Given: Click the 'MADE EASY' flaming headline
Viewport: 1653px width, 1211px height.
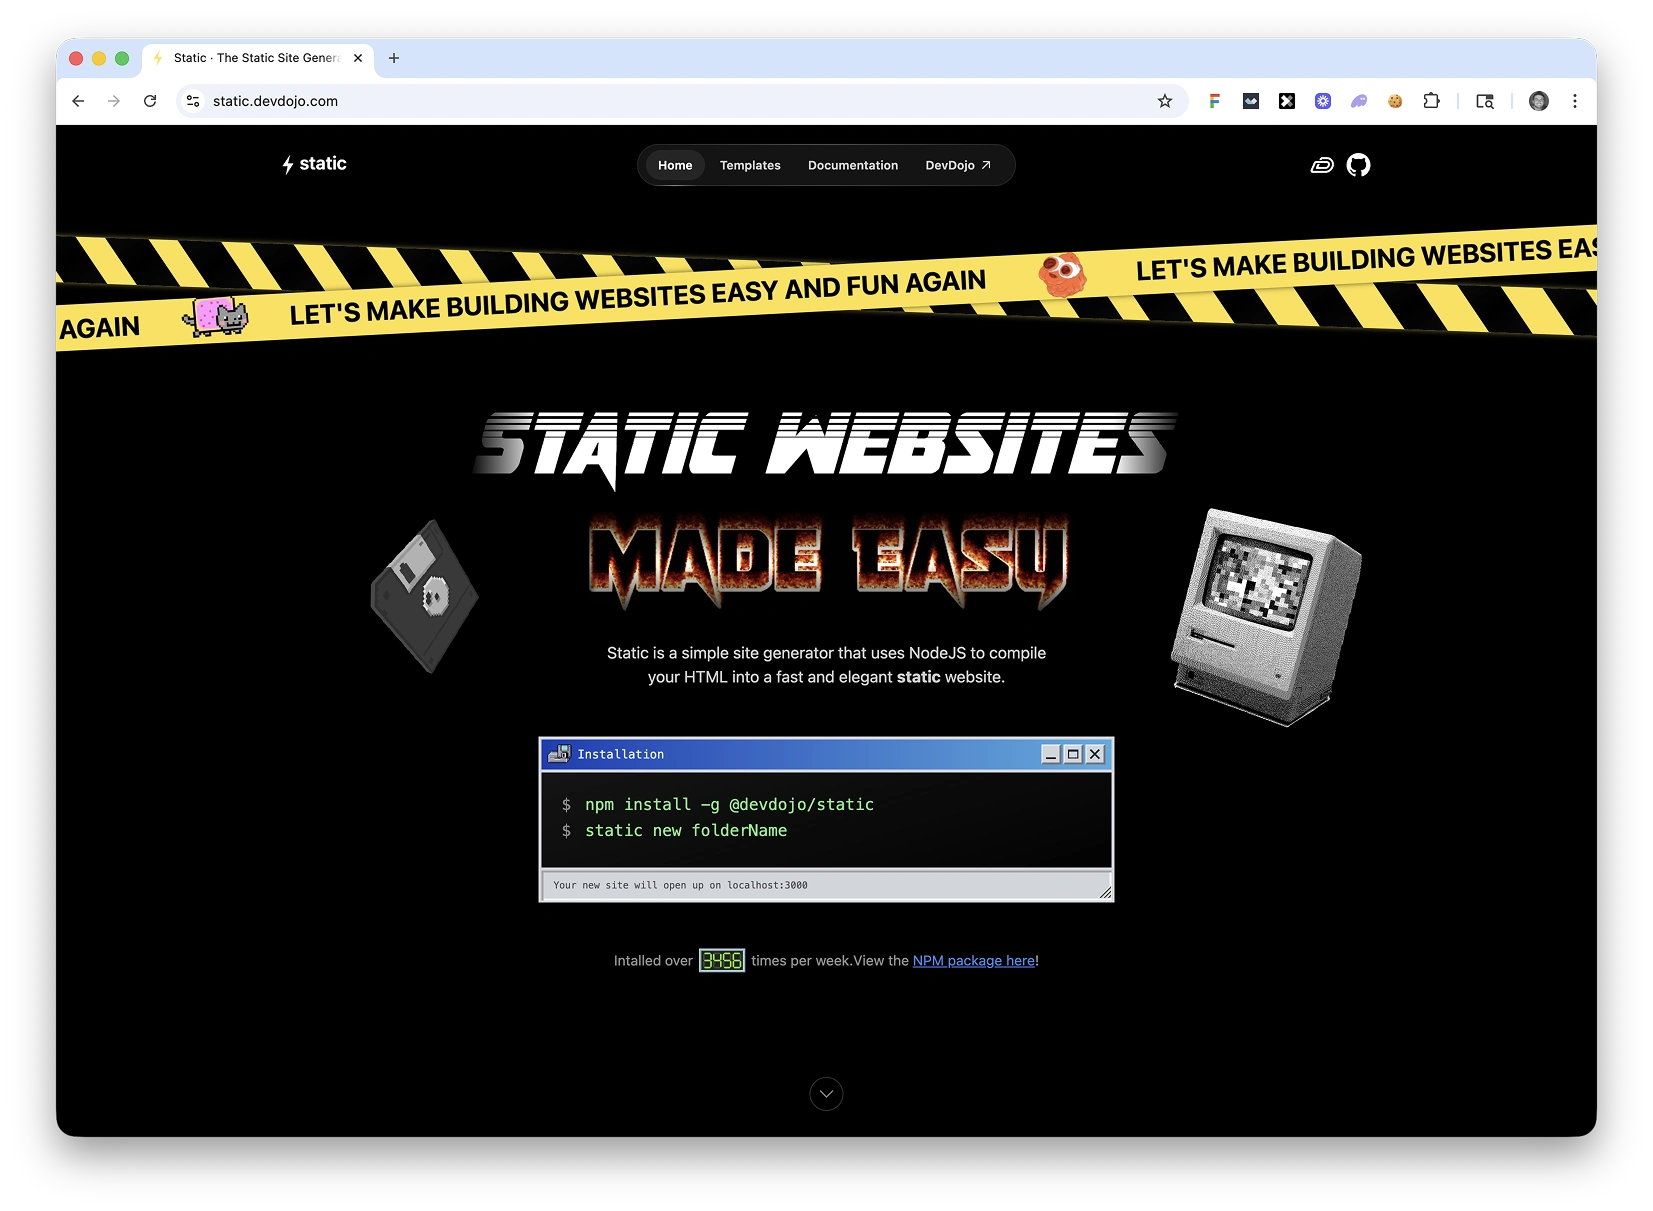Looking at the screenshot, I should pos(828,561).
